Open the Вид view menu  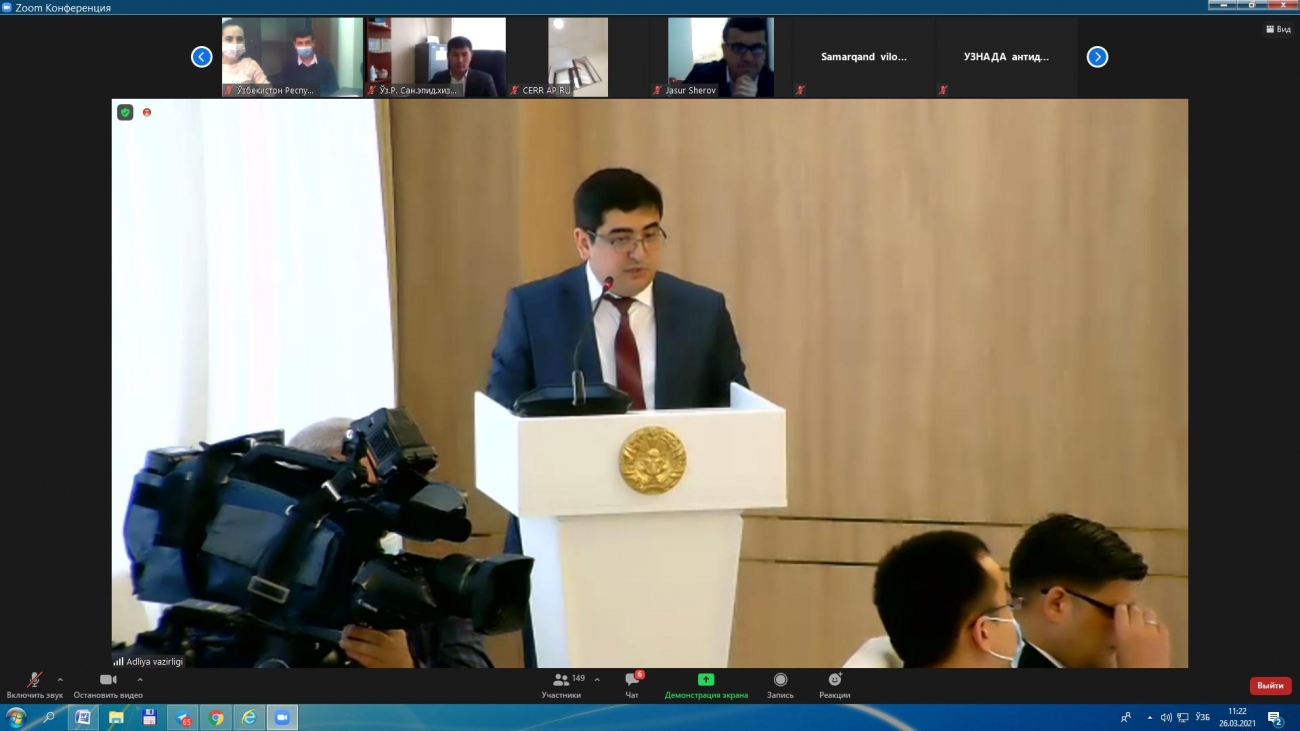click(1278, 29)
